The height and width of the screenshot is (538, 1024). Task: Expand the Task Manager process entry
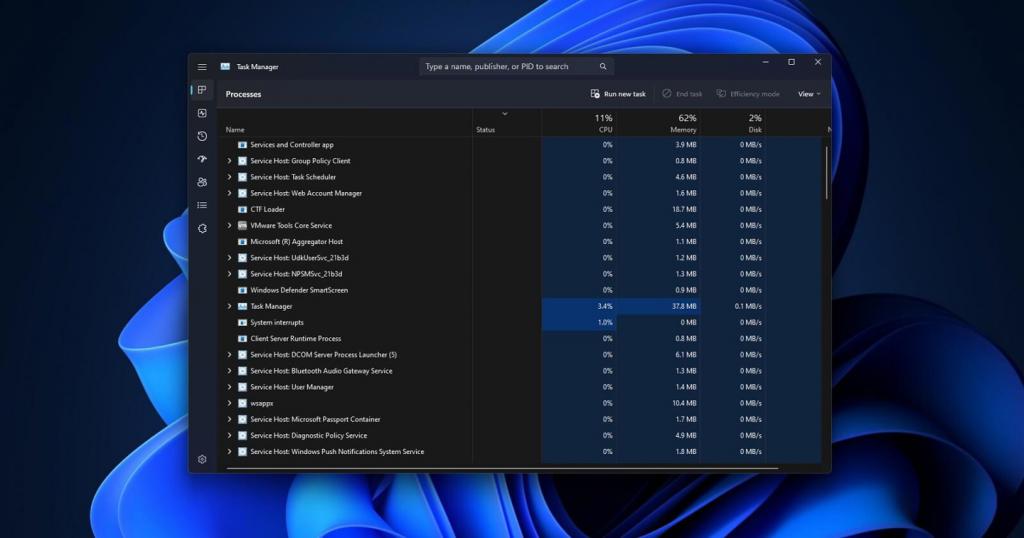229,306
